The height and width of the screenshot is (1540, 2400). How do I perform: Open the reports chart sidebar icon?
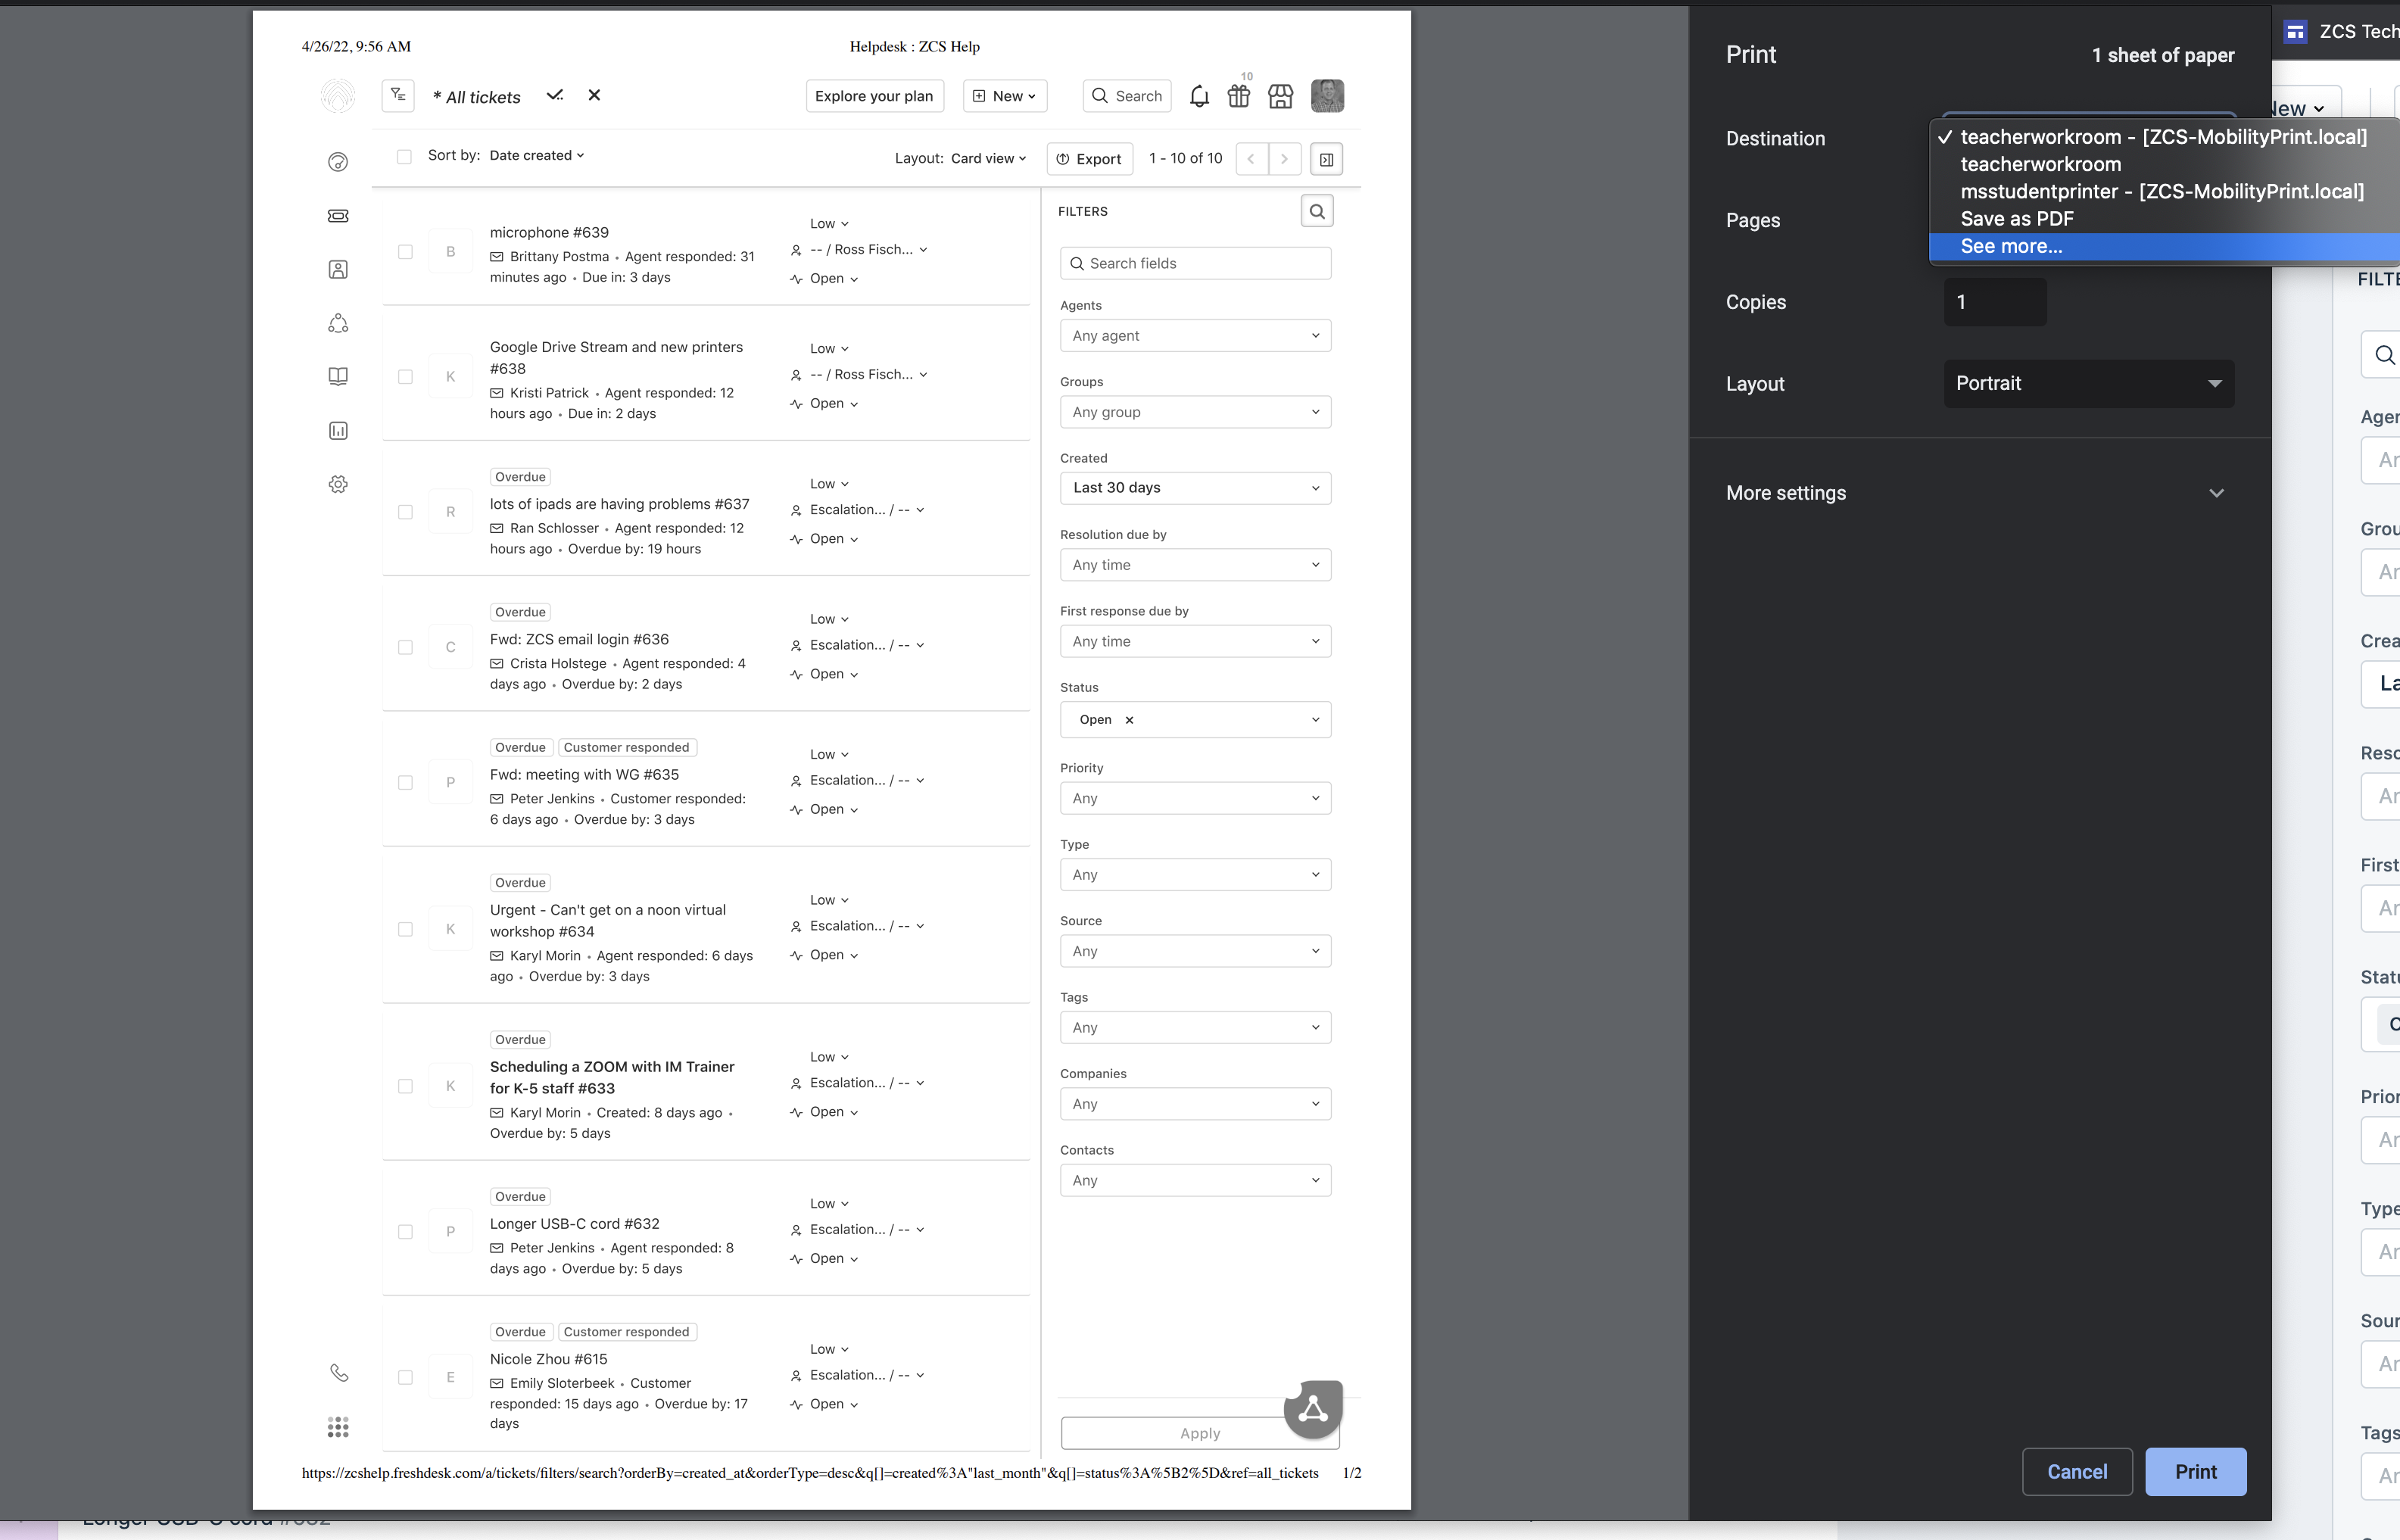tap(338, 431)
